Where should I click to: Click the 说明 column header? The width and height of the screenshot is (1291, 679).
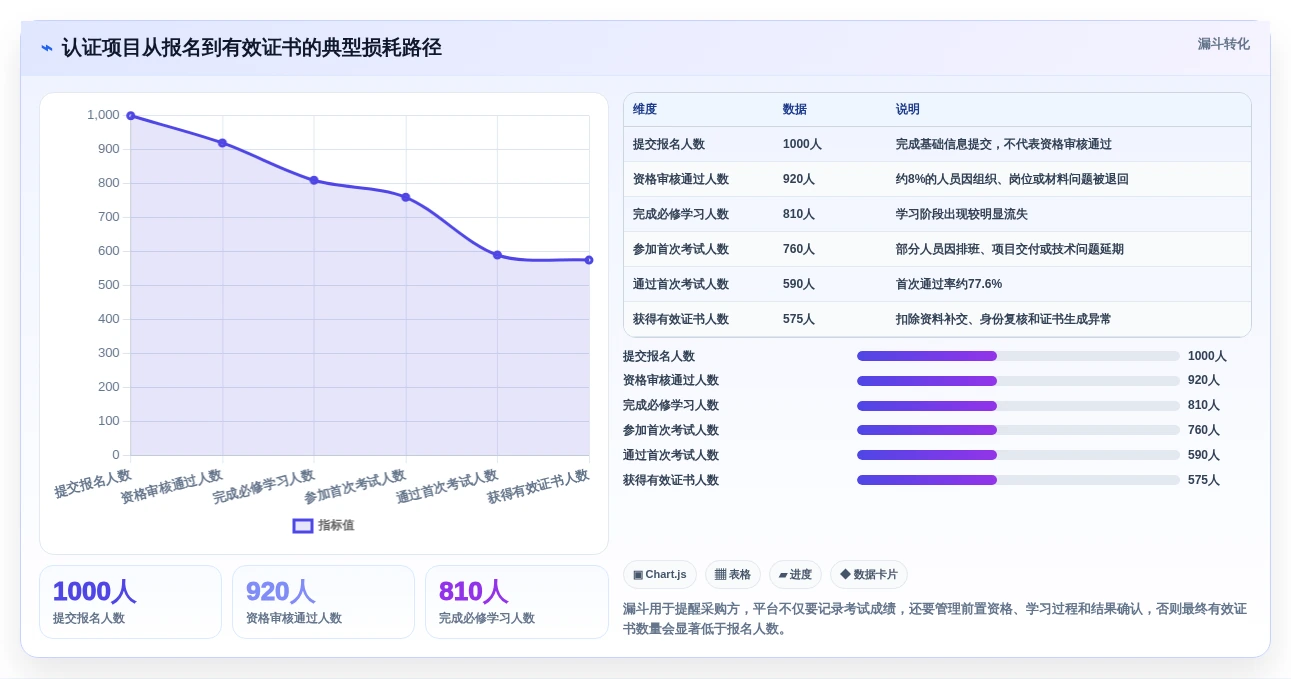click(908, 110)
